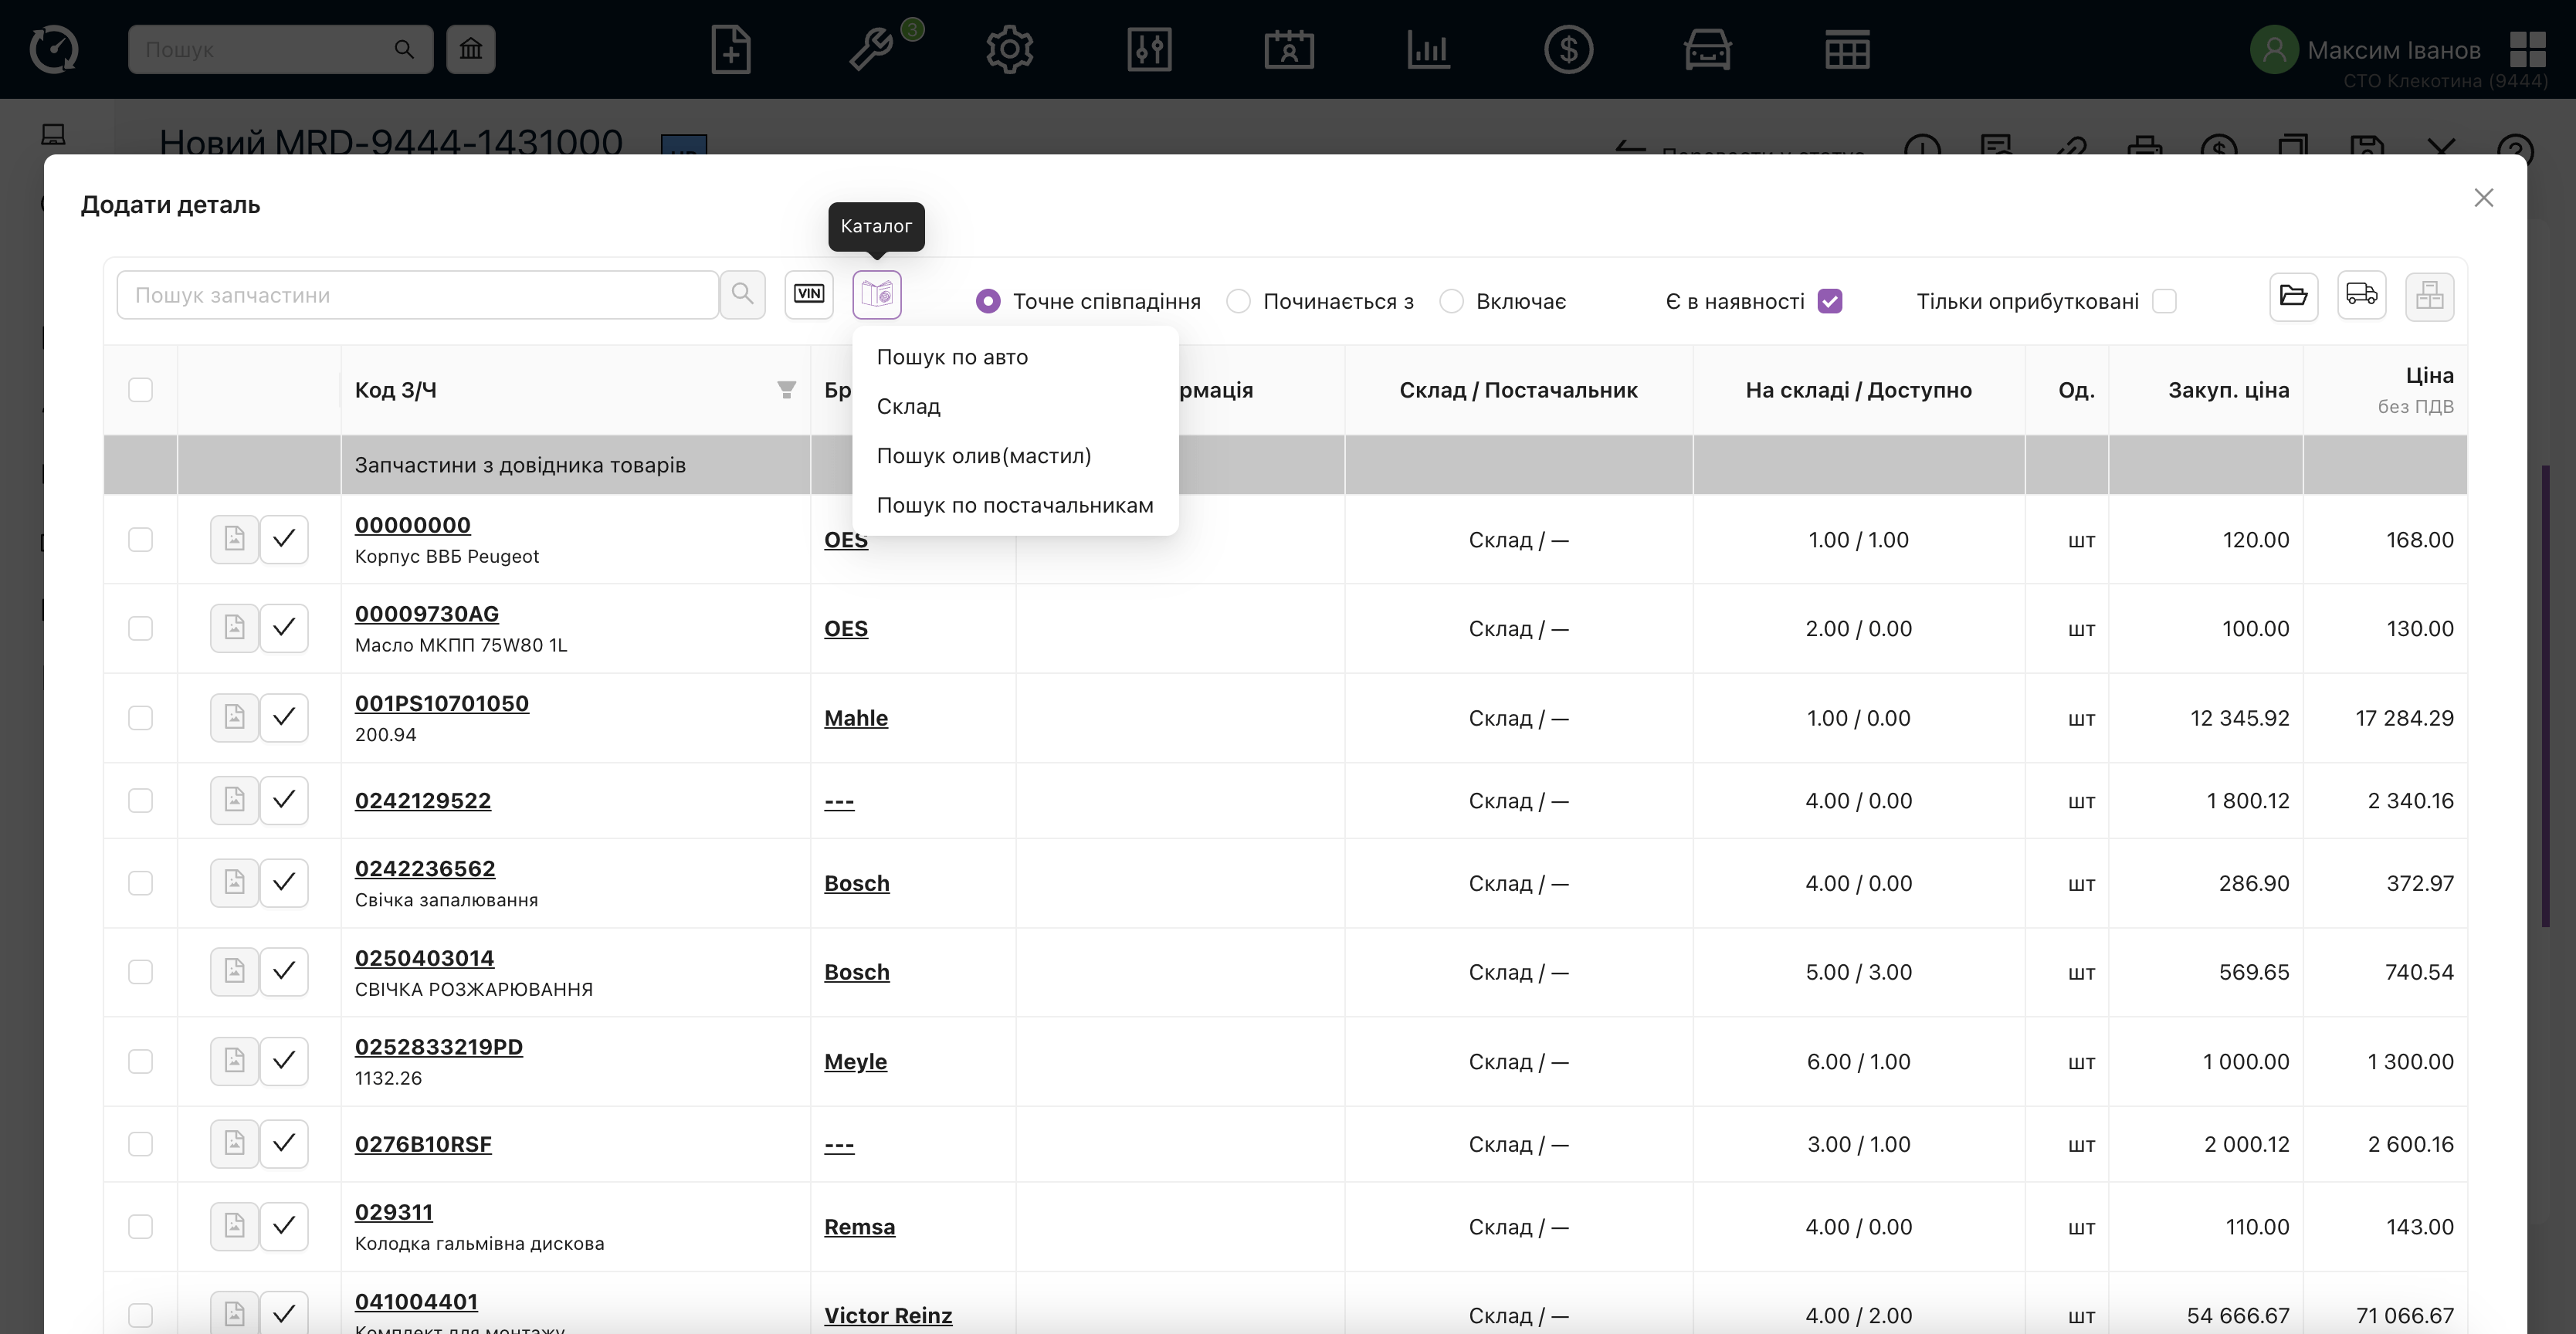This screenshot has width=2576, height=1334.
Task: Click the bank building icon in header
Action: (471, 49)
